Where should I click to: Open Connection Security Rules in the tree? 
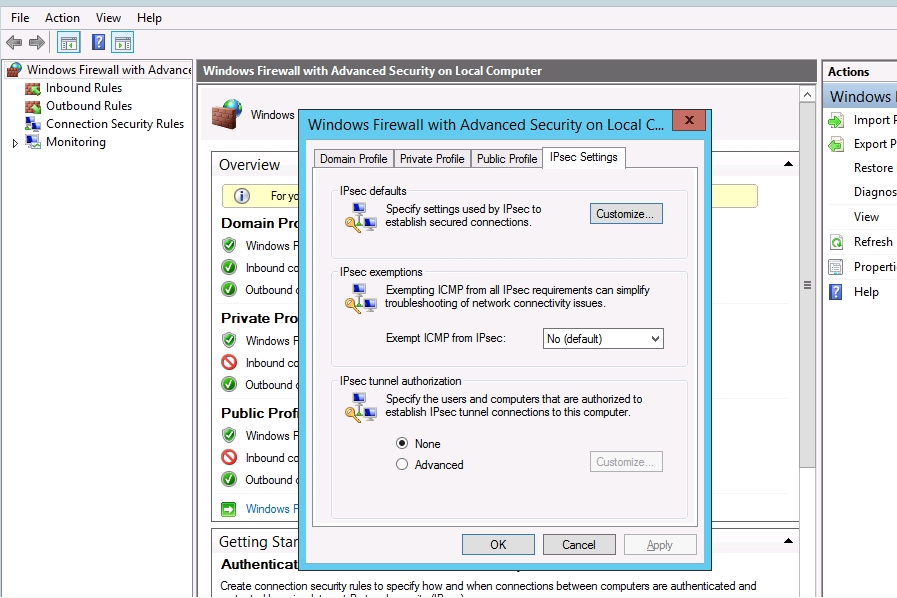coord(115,124)
